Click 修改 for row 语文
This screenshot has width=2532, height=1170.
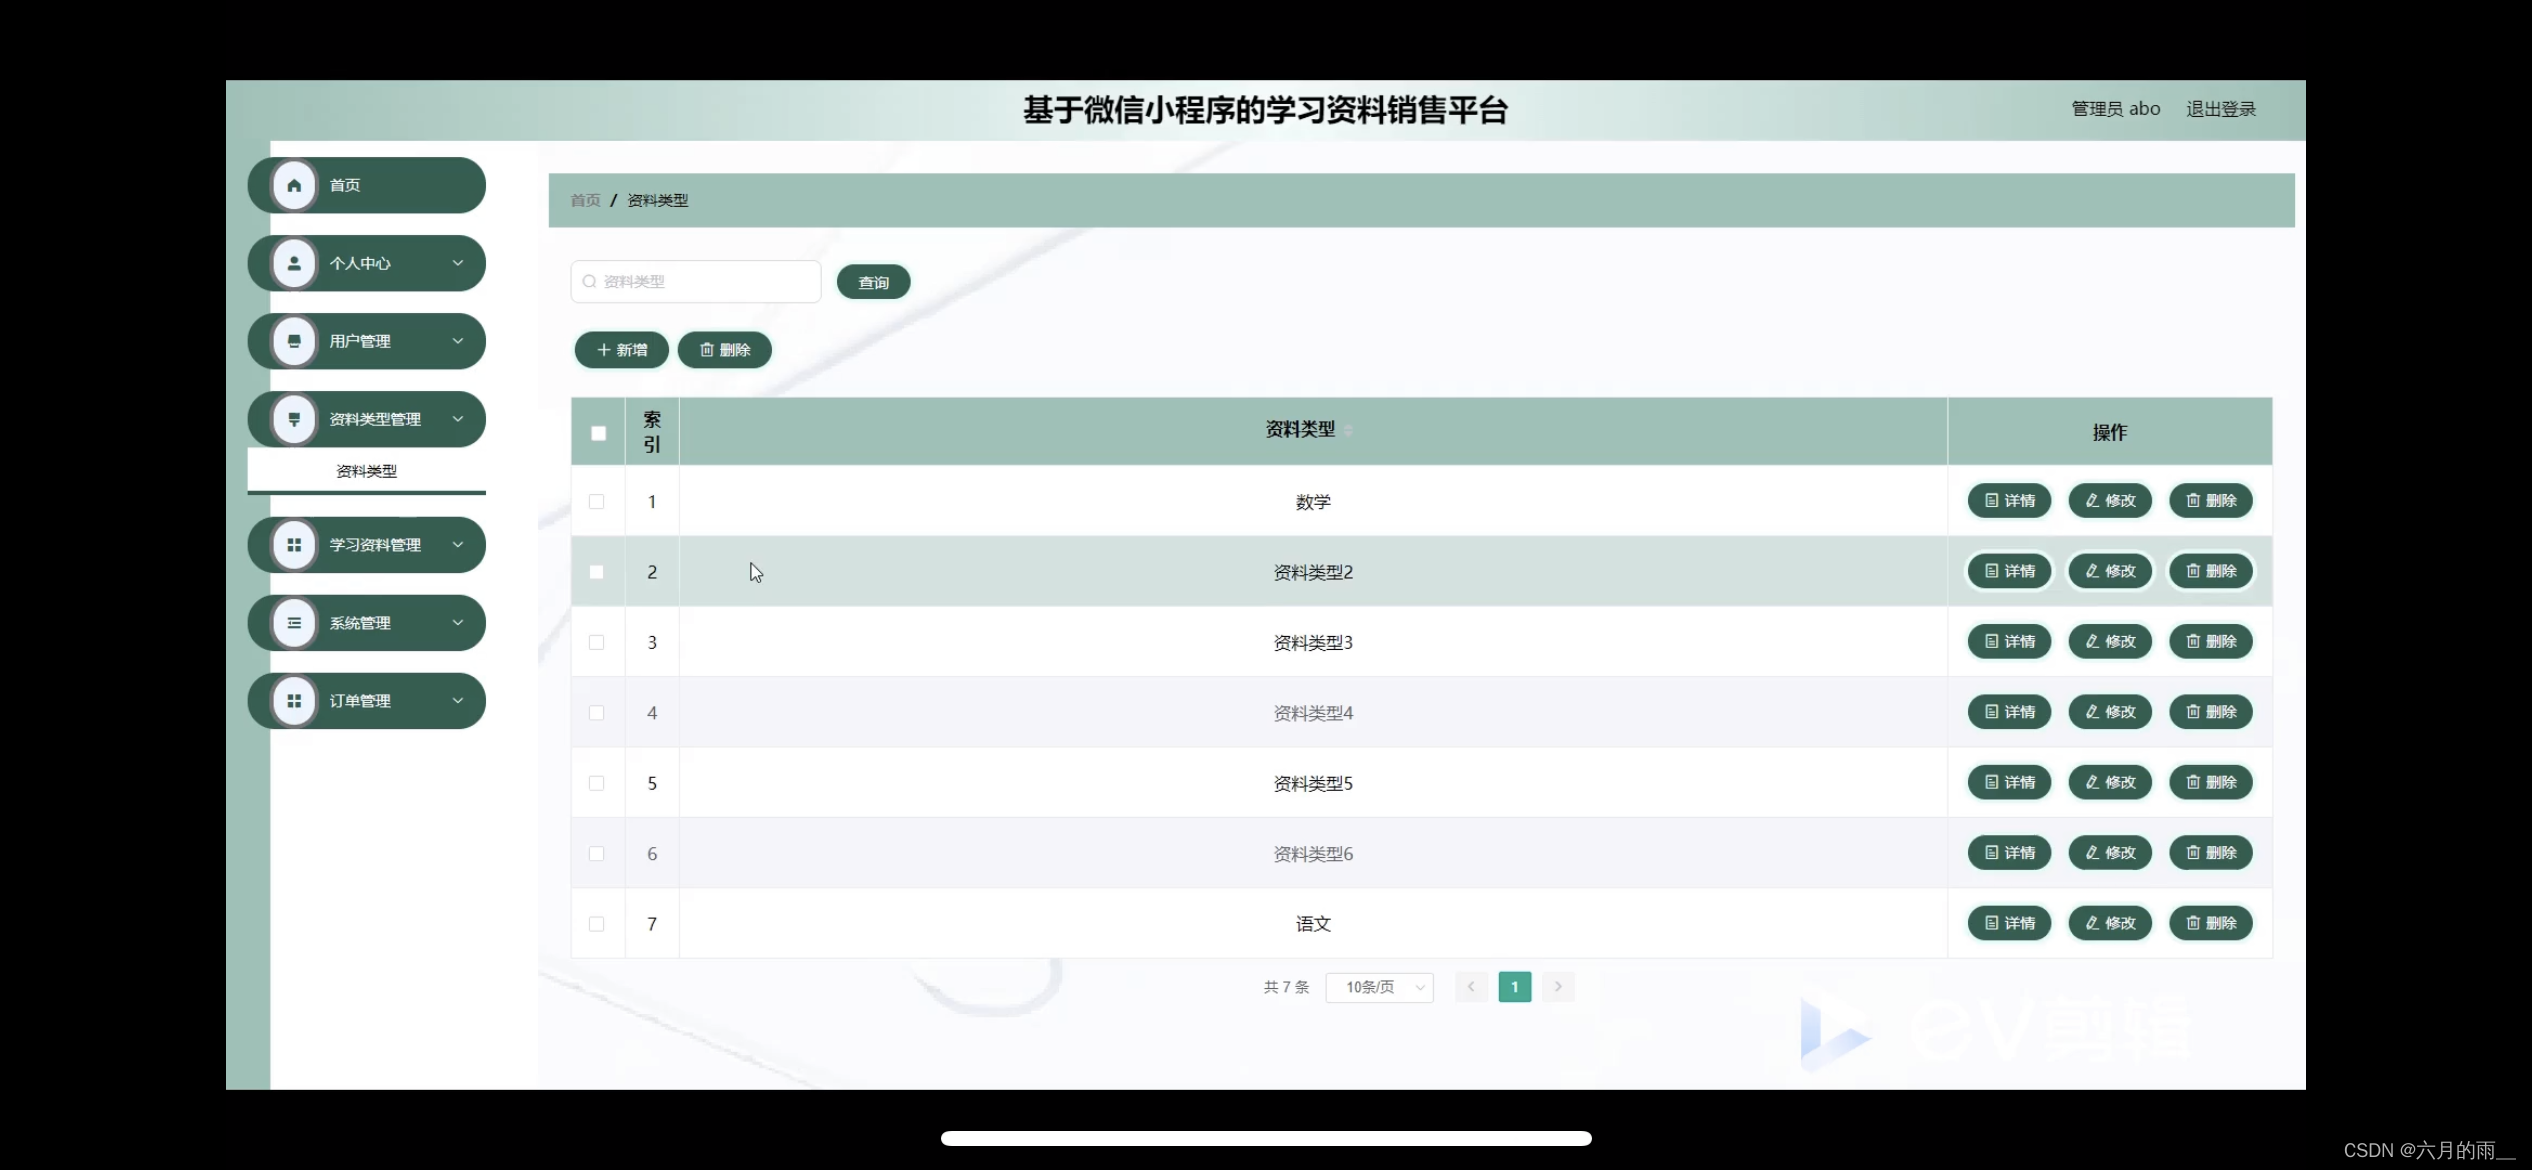point(2110,923)
